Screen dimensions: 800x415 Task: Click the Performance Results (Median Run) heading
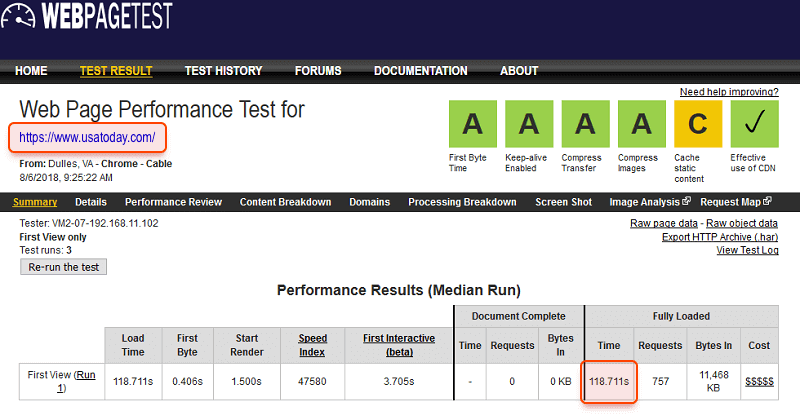click(398, 290)
